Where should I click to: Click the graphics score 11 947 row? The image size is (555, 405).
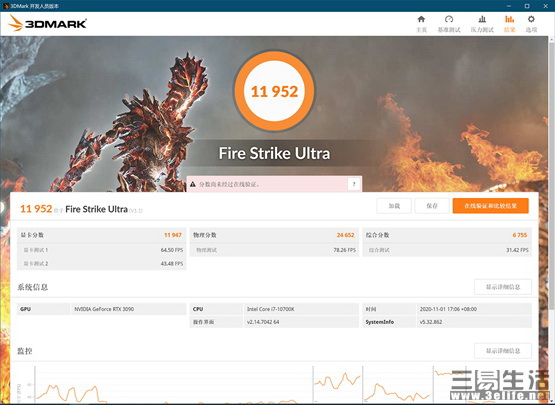point(102,235)
